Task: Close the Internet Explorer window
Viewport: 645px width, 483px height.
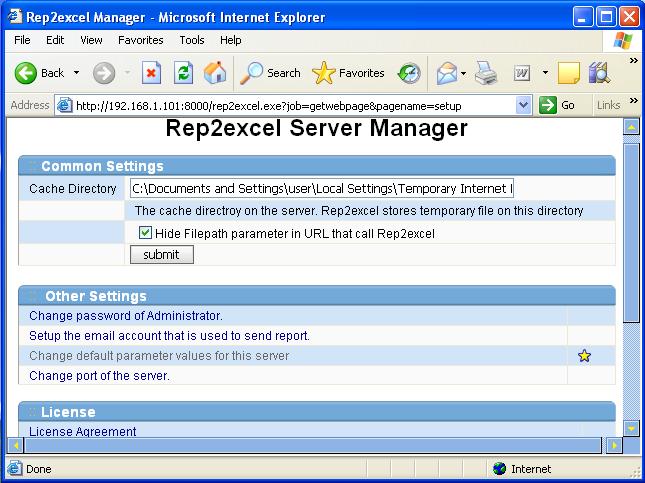Action: [629, 17]
